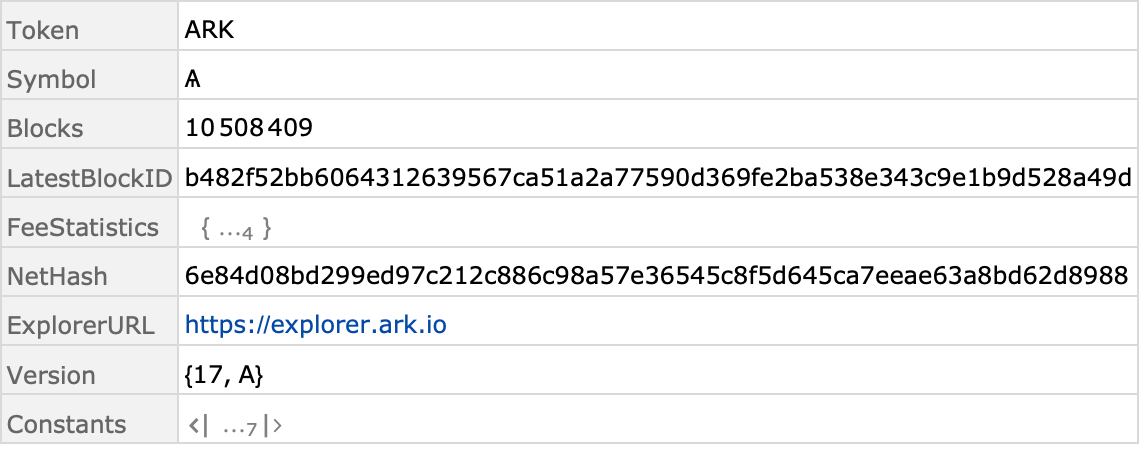This screenshot has height=475, width=1141.
Task: Click the Version value {17, A}
Action: (224, 375)
